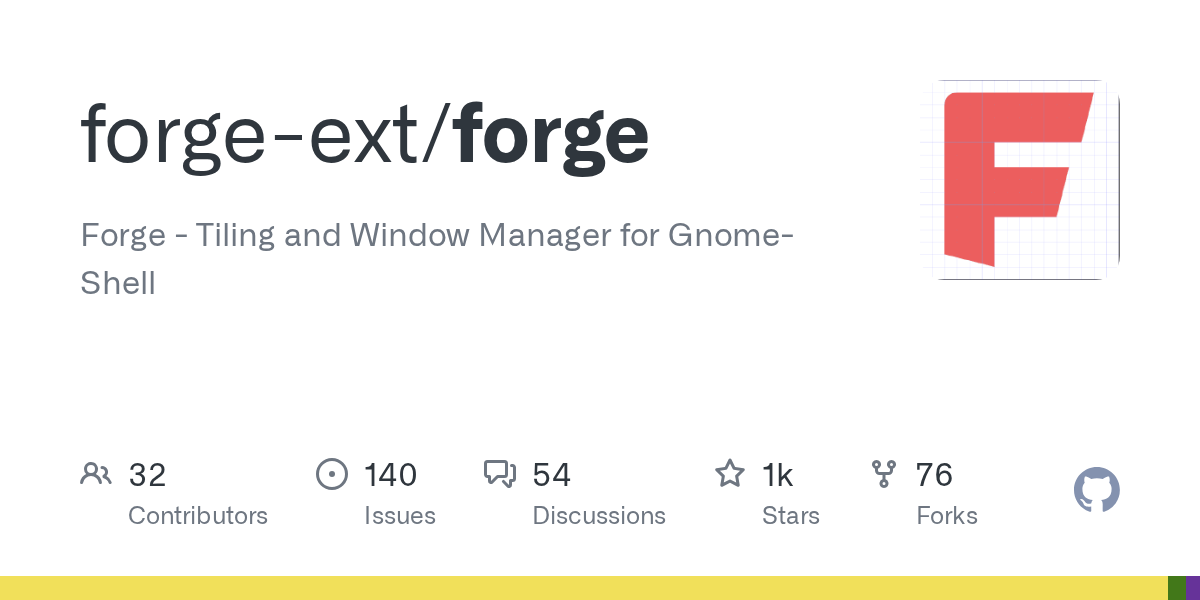Screen dimensions: 1200x600
Task: Open the bold forge repository name
Action: click(x=553, y=135)
